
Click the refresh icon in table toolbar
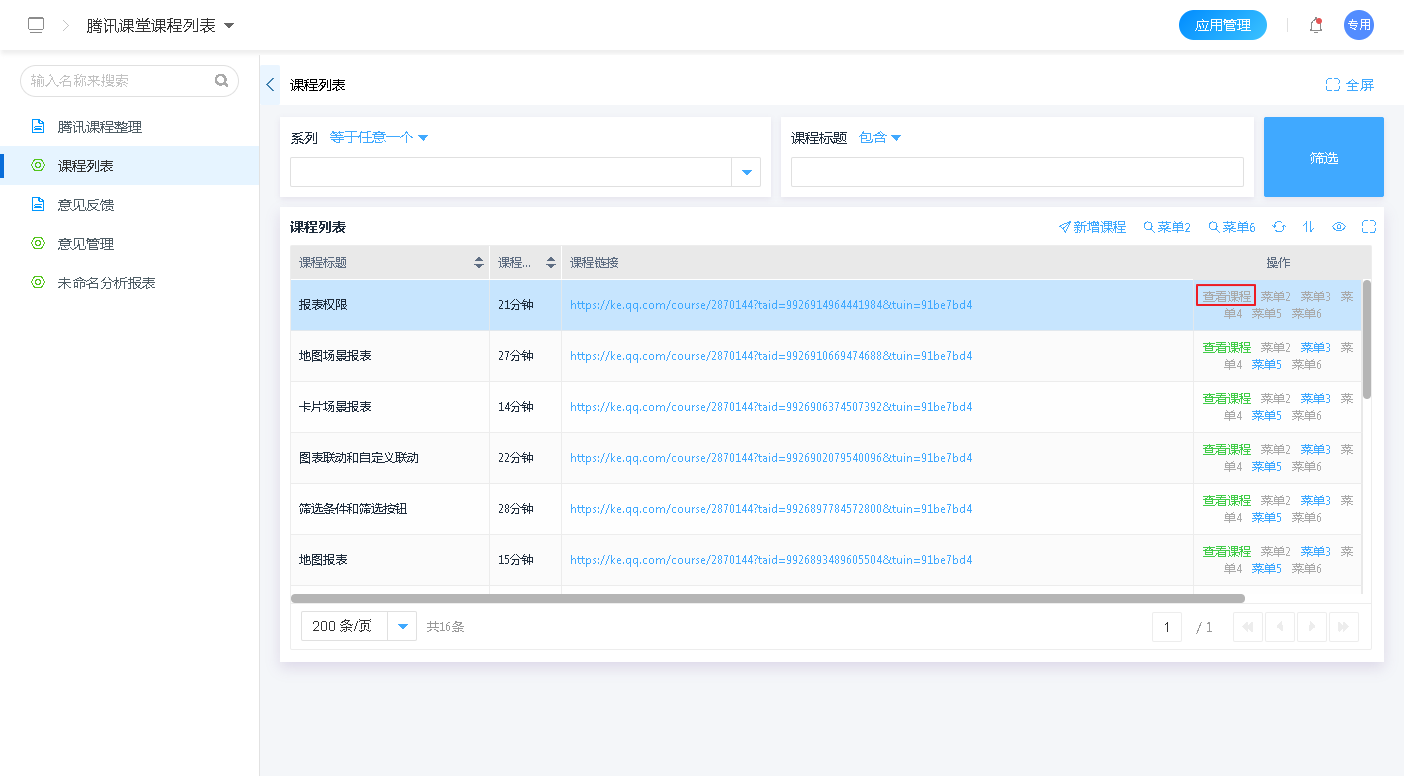click(1279, 227)
